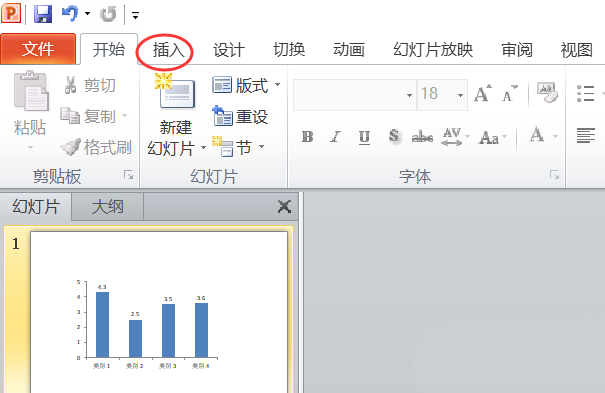
Task: Open the 切换 (Transitions) tab
Action: [x=289, y=50]
